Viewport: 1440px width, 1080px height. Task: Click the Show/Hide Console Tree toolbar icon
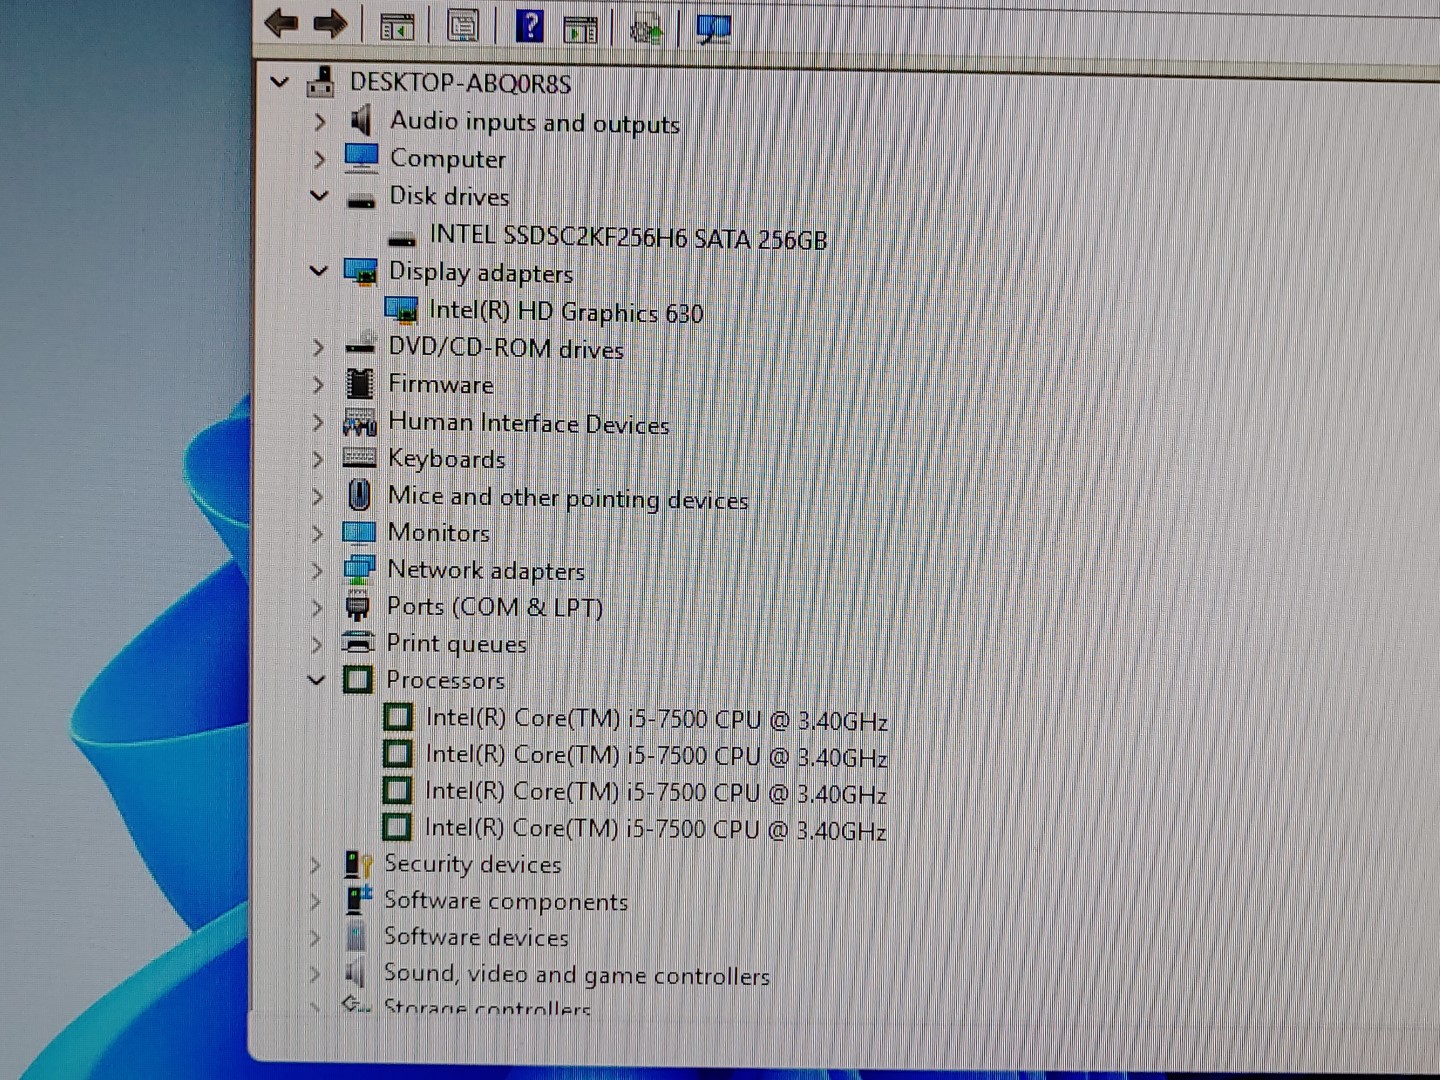[x=400, y=25]
